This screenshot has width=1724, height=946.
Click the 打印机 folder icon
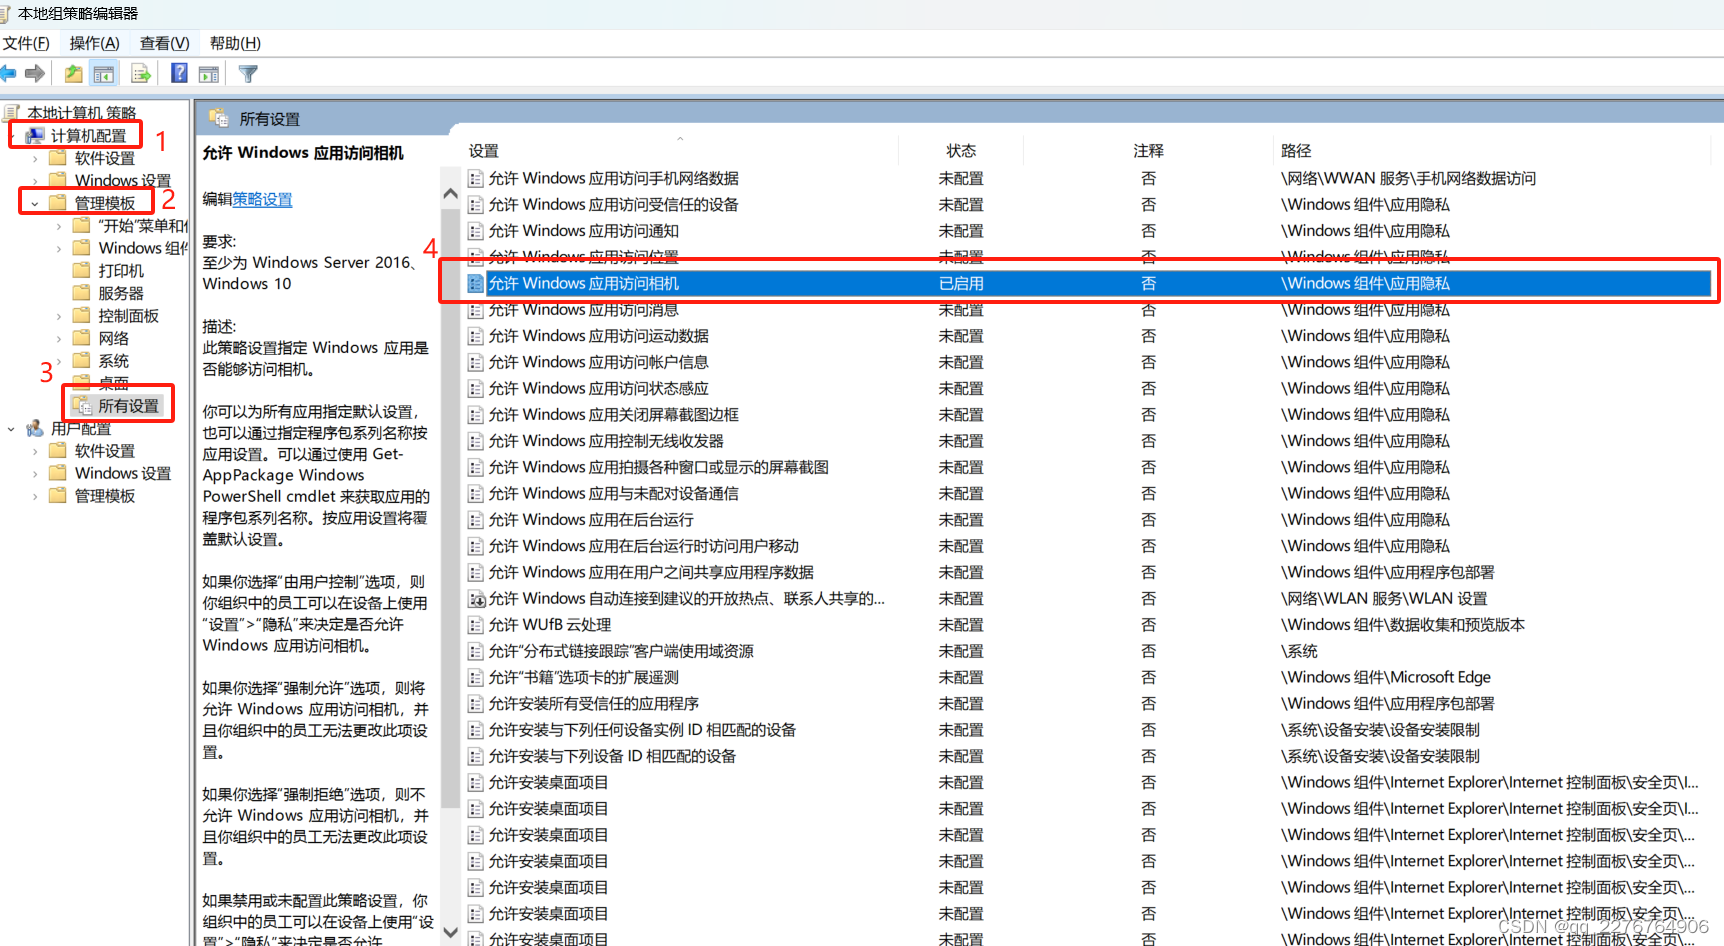(82, 270)
